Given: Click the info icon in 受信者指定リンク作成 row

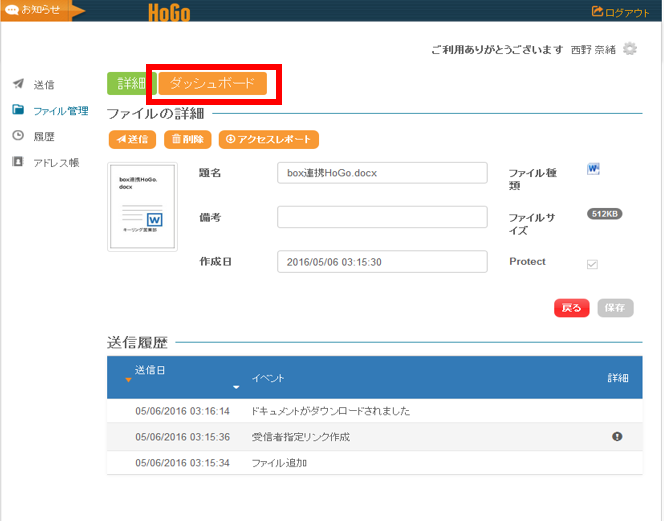Looking at the screenshot, I should [x=617, y=436].
